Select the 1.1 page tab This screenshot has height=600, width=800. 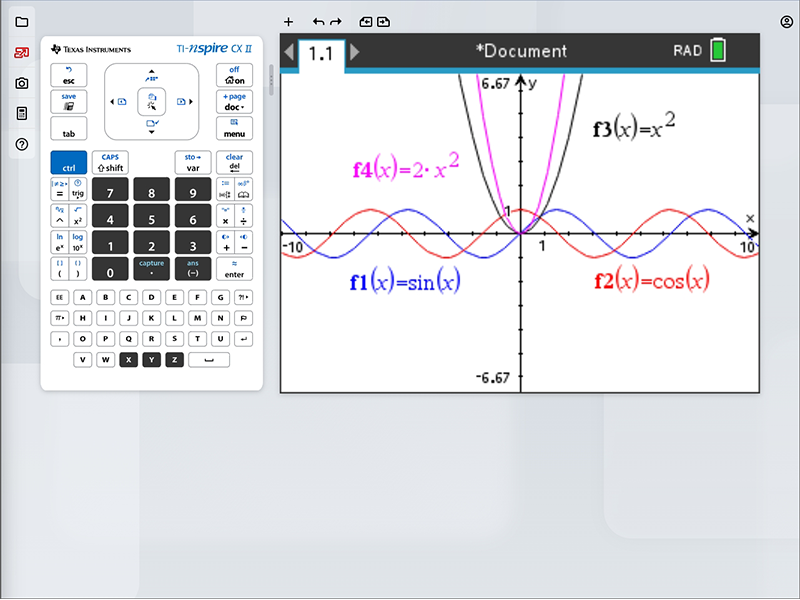click(x=321, y=53)
